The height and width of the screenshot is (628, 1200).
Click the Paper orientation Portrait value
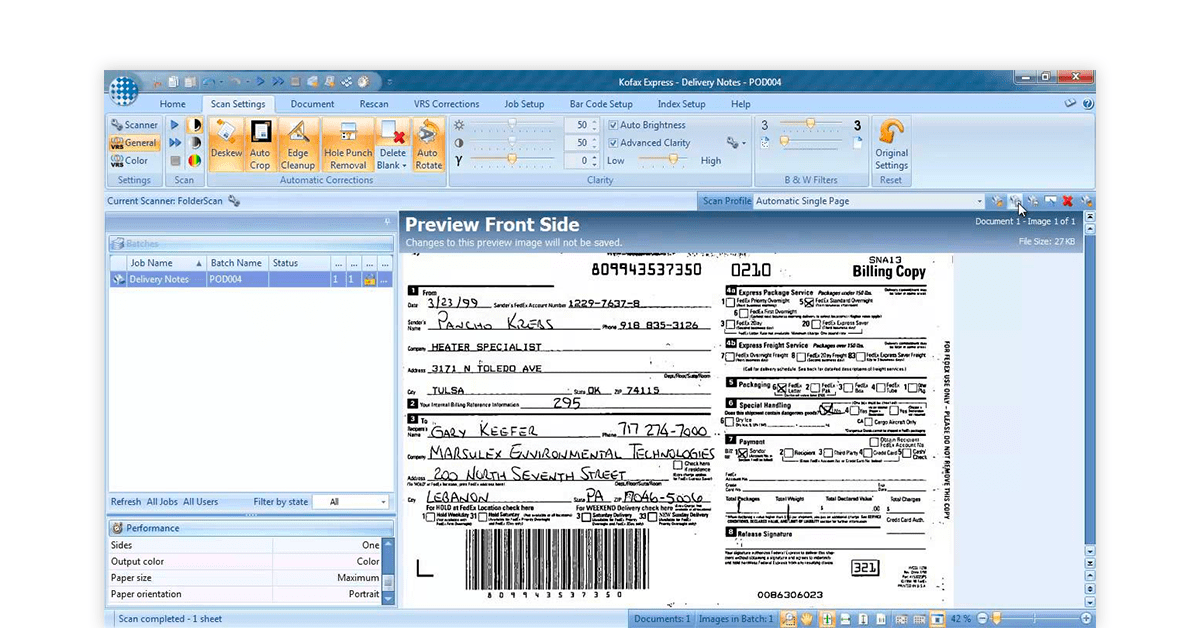(x=364, y=594)
